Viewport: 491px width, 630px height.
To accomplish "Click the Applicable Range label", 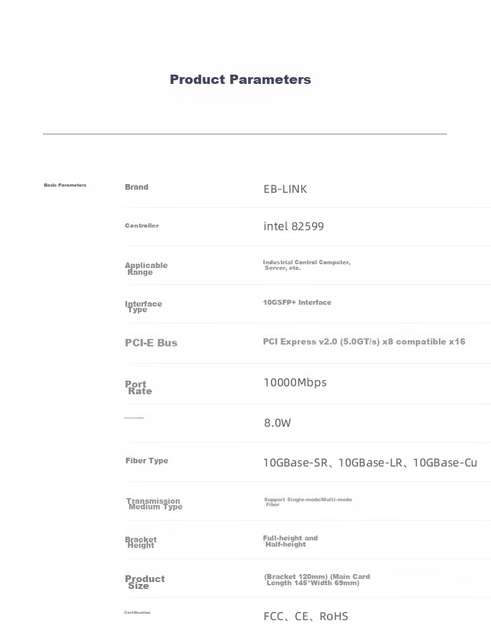I will click(x=146, y=268).
